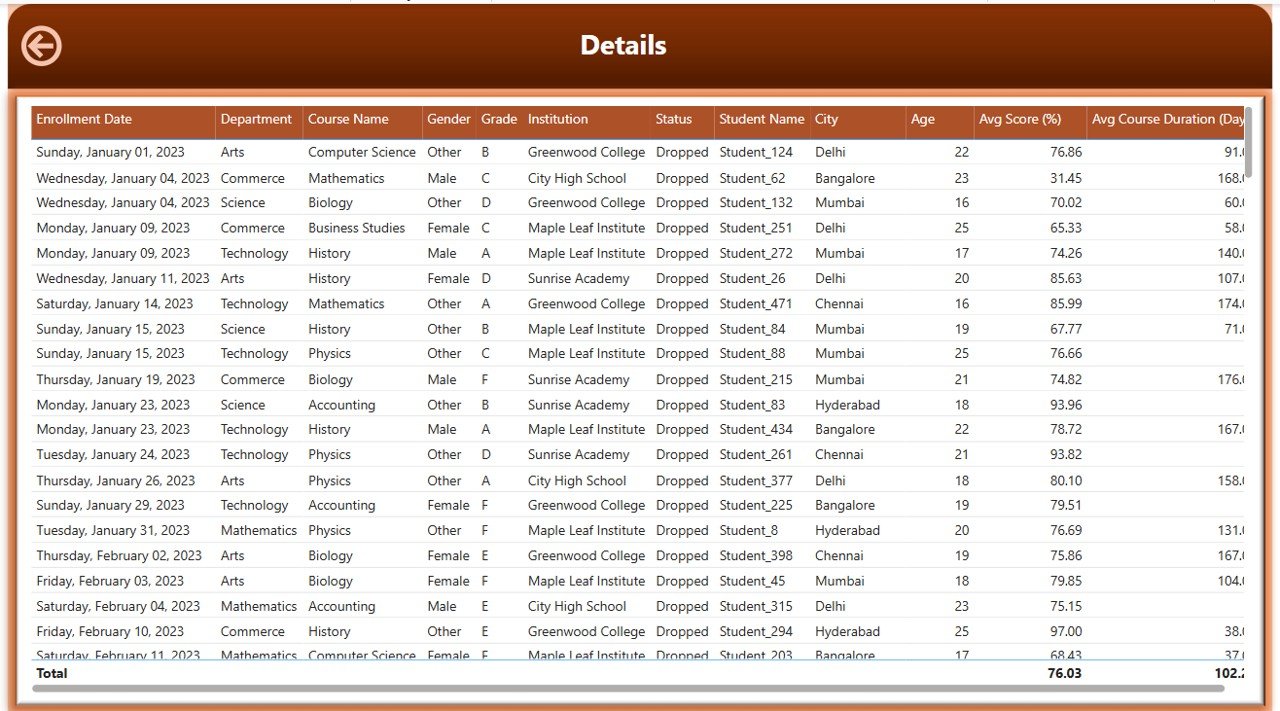Select the Student_261 cell
The height and width of the screenshot is (711, 1280).
point(756,454)
